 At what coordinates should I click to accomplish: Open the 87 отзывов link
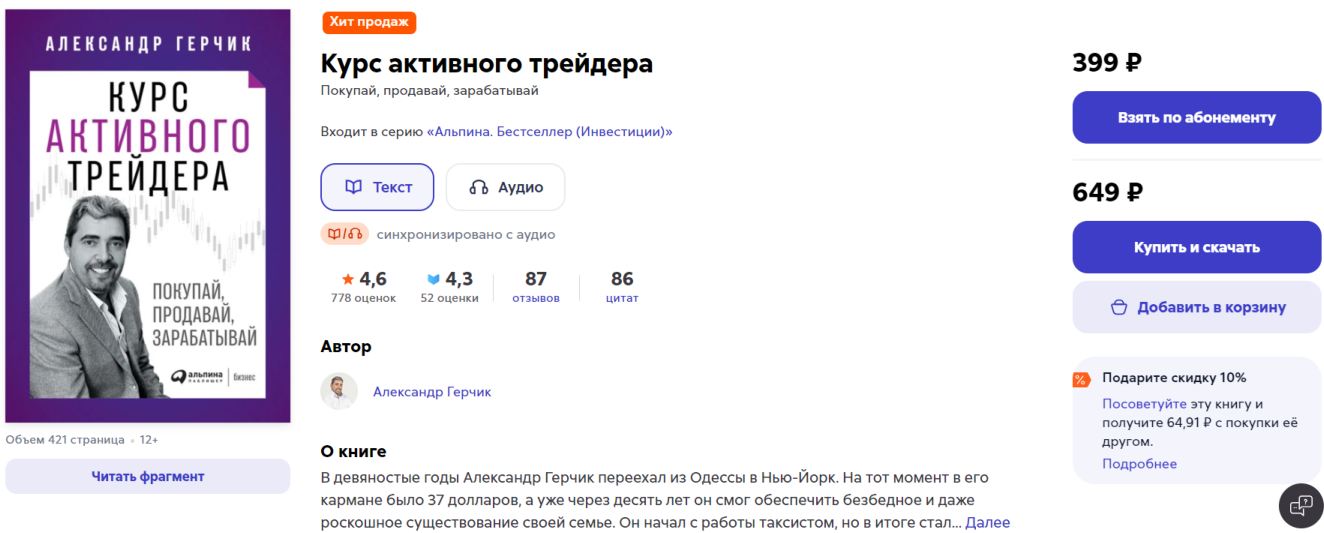pos(536,287)
